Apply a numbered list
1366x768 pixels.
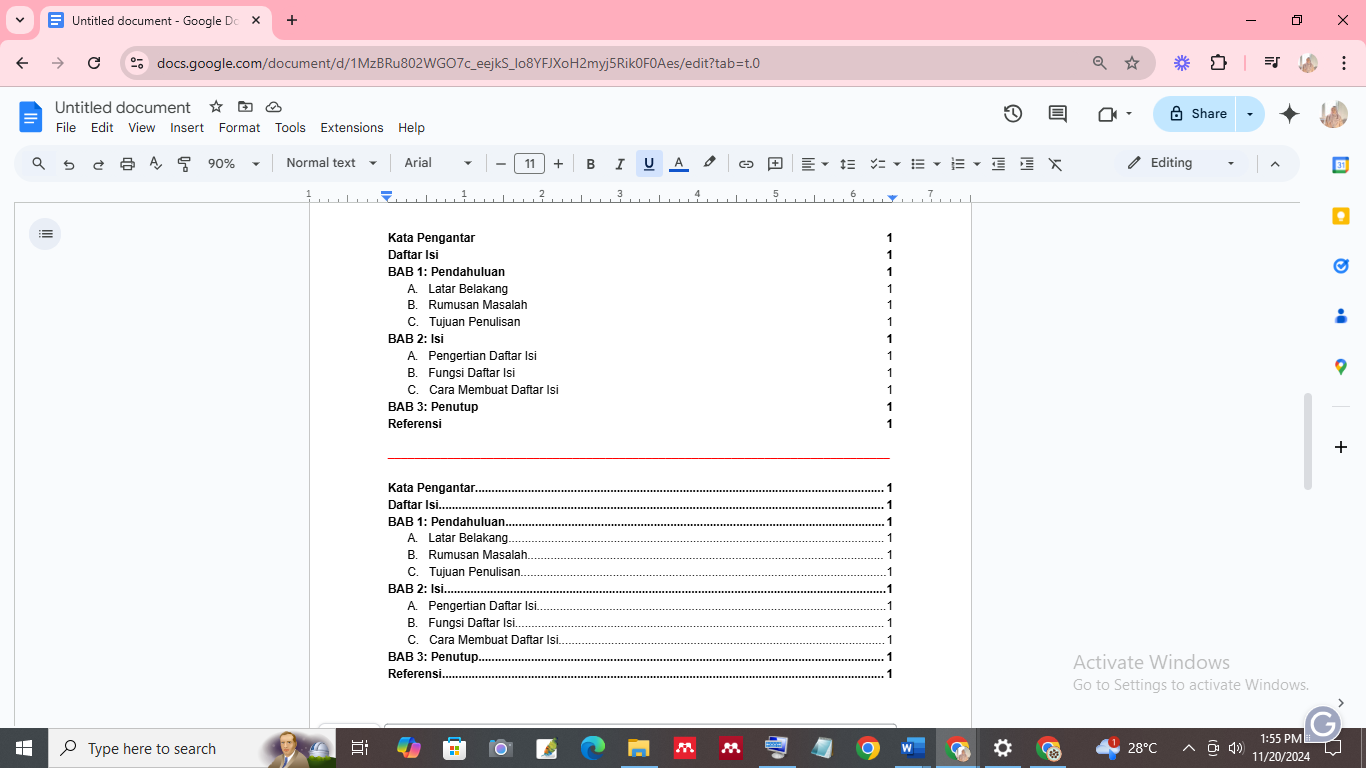pos(958,164)
